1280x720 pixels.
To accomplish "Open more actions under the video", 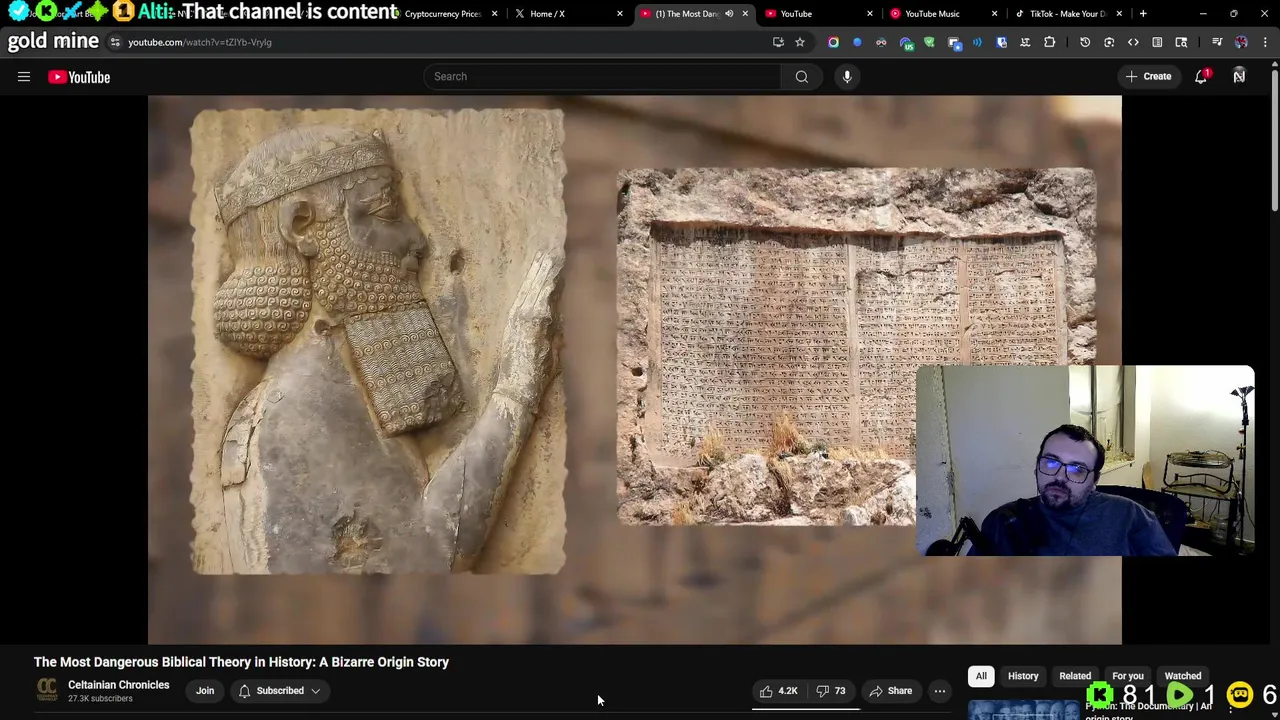I will coord(940,691).
